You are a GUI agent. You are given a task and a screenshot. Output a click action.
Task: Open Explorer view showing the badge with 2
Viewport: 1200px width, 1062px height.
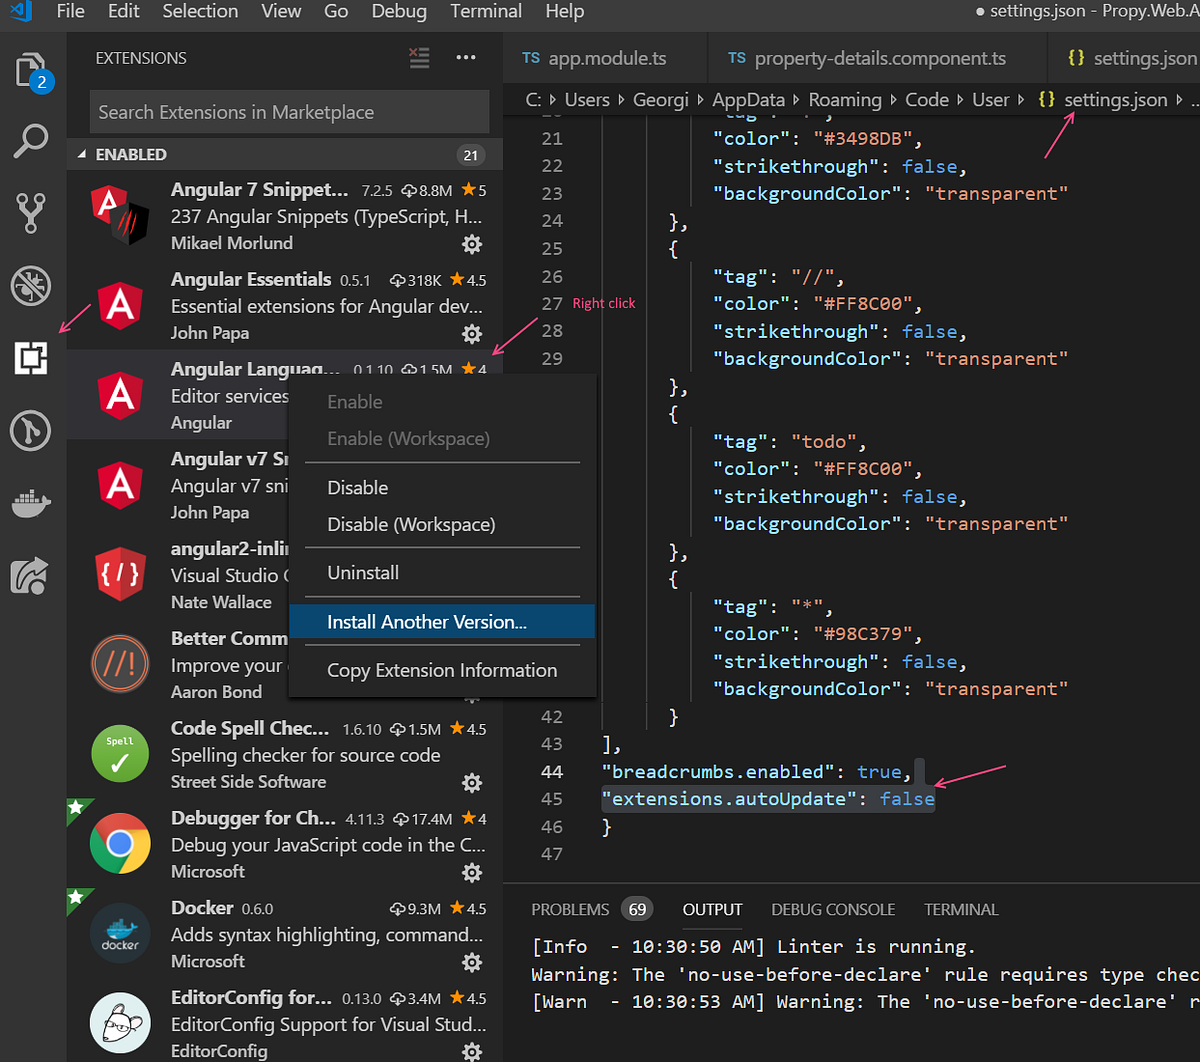click(30, 70)
